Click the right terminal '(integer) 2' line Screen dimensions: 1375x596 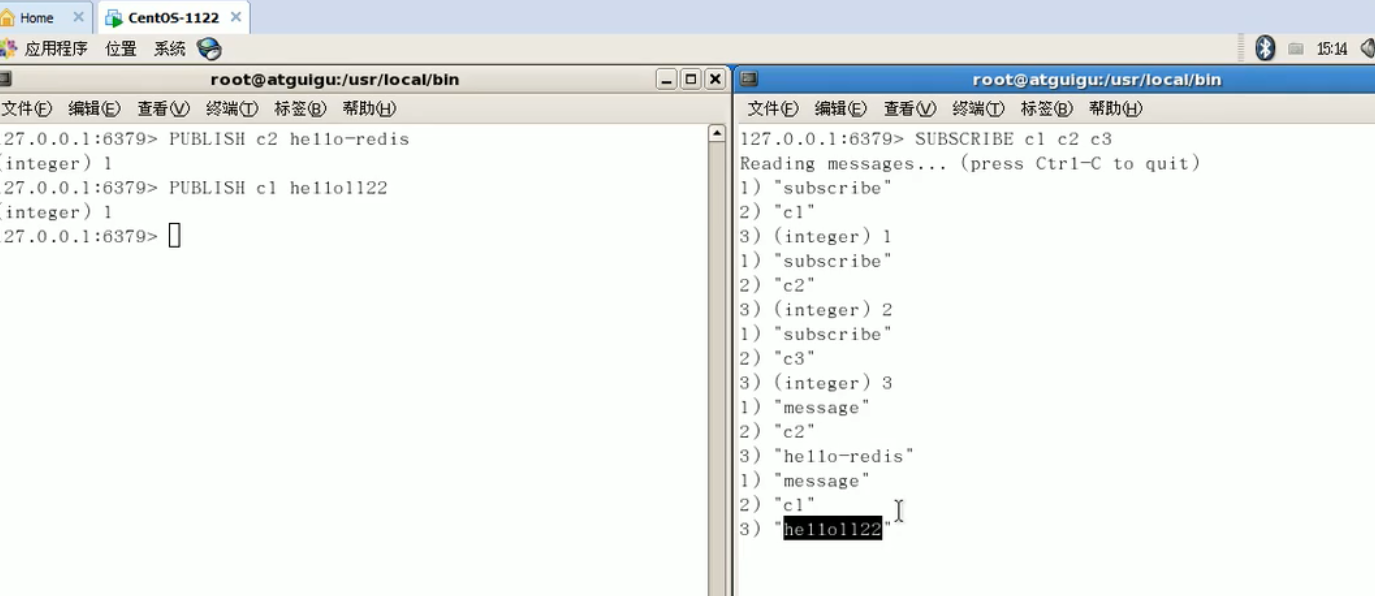[816, 310]
